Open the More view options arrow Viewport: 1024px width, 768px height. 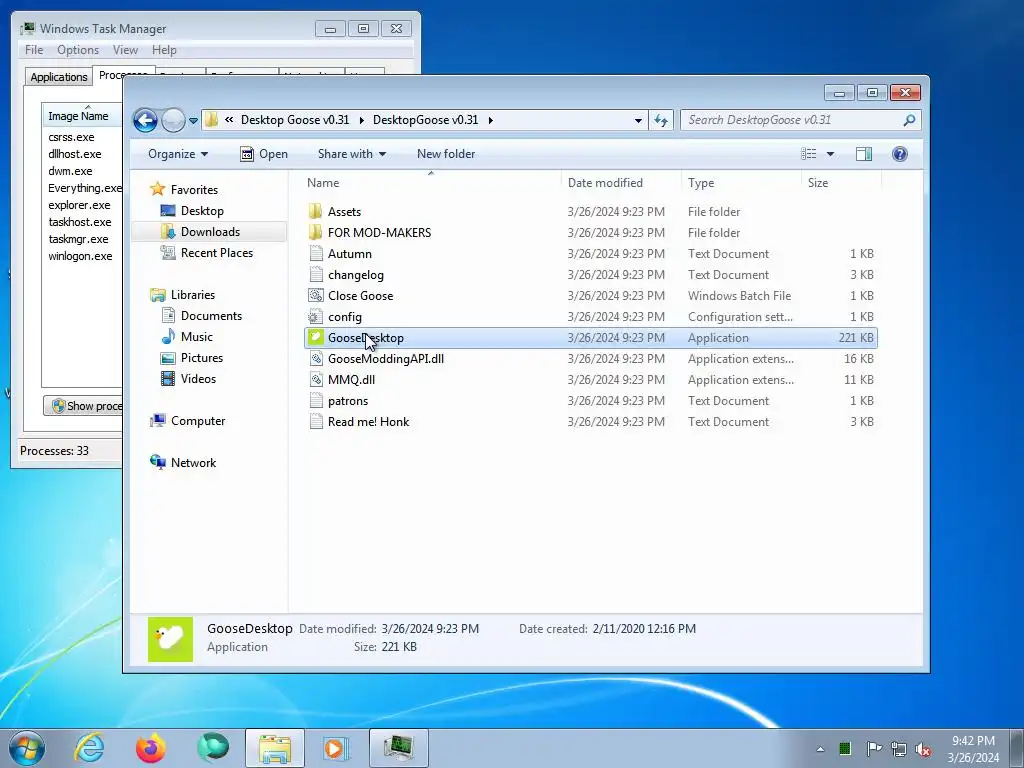pos(830,154)
